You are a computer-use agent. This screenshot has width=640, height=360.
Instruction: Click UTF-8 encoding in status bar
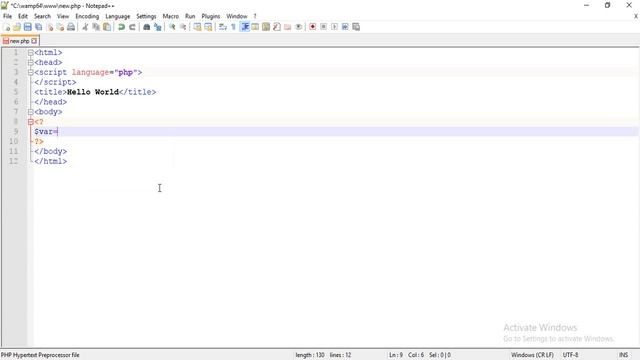(570, 355)
